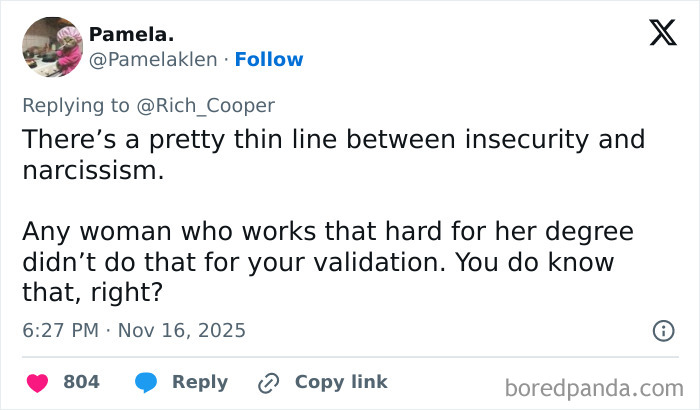Image resolution: width=700 pixels, height=410 pixels.
Task: Like the tweet with the heart icon
Action: (x=36, y=382)
